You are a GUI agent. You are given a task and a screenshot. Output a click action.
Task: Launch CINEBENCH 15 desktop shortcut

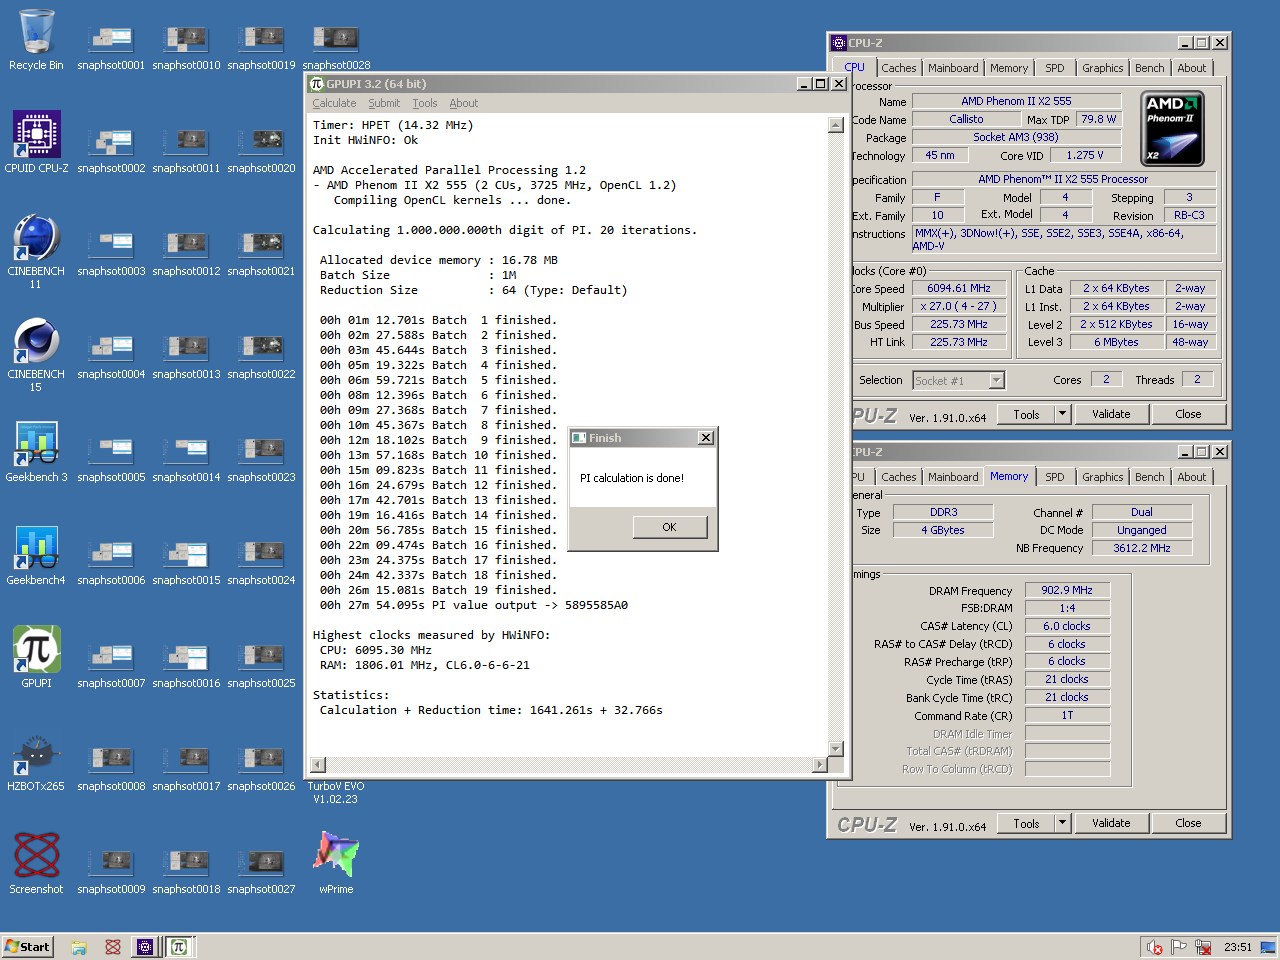pos(36,354)
